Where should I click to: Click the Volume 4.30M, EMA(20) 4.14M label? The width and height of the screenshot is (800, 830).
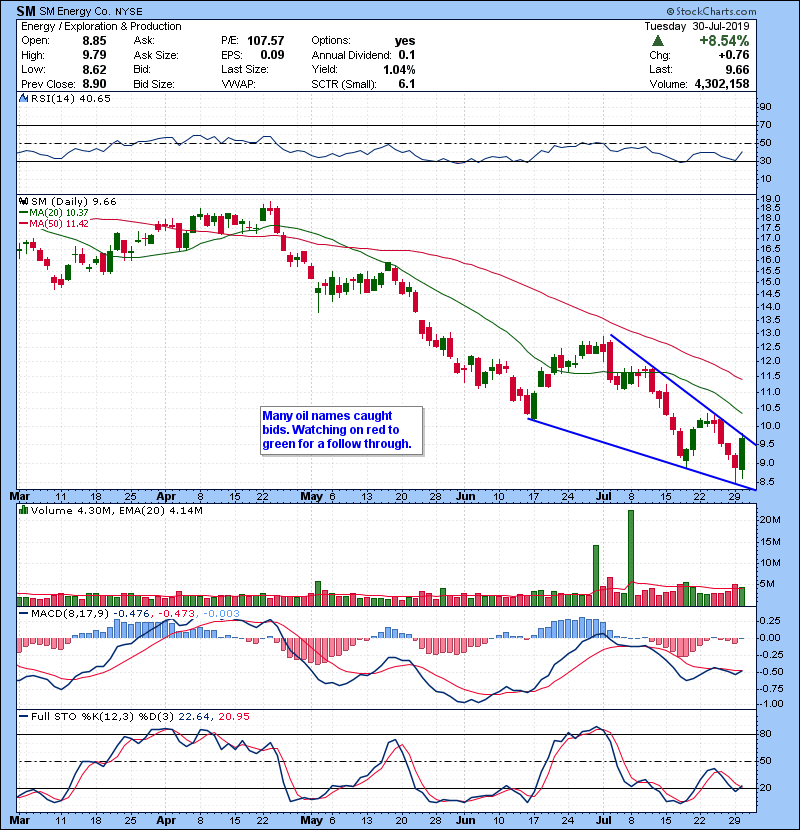[x=116, y=511]
